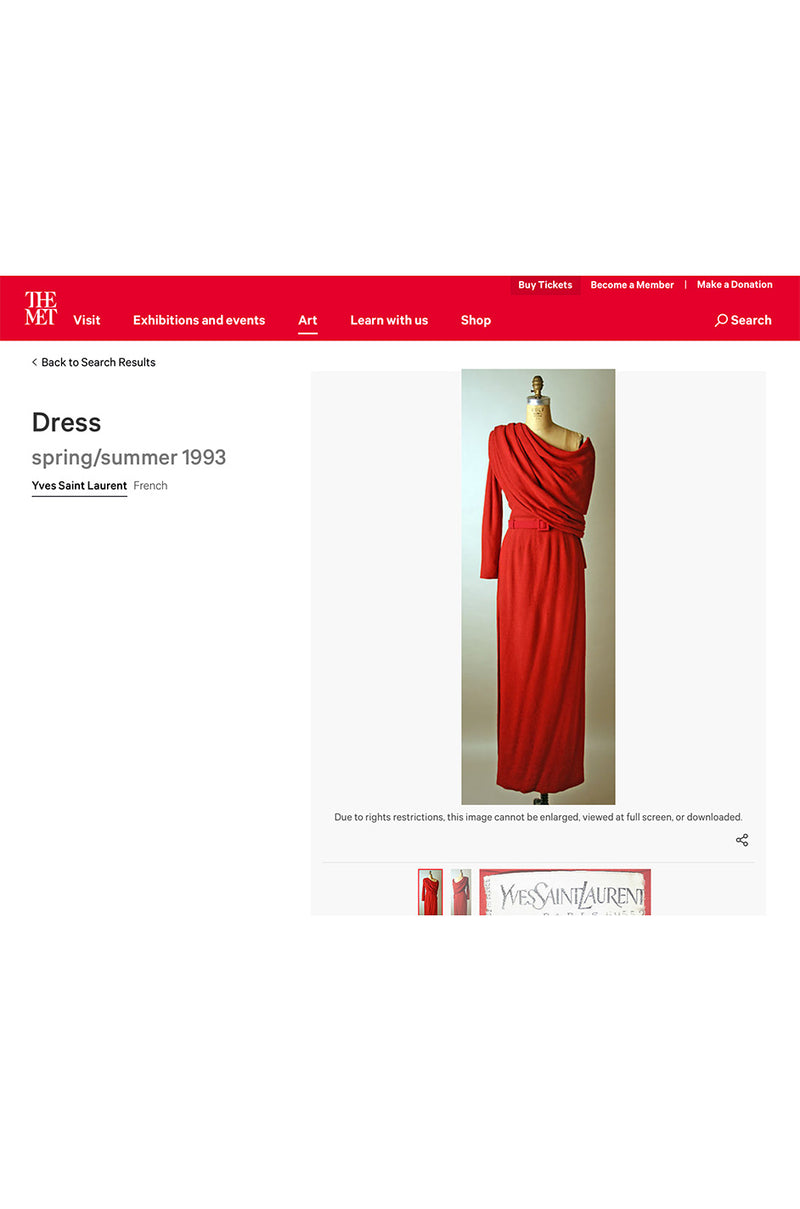Click the Dress title heading
800x1209 pixels.
coord(67,422)
